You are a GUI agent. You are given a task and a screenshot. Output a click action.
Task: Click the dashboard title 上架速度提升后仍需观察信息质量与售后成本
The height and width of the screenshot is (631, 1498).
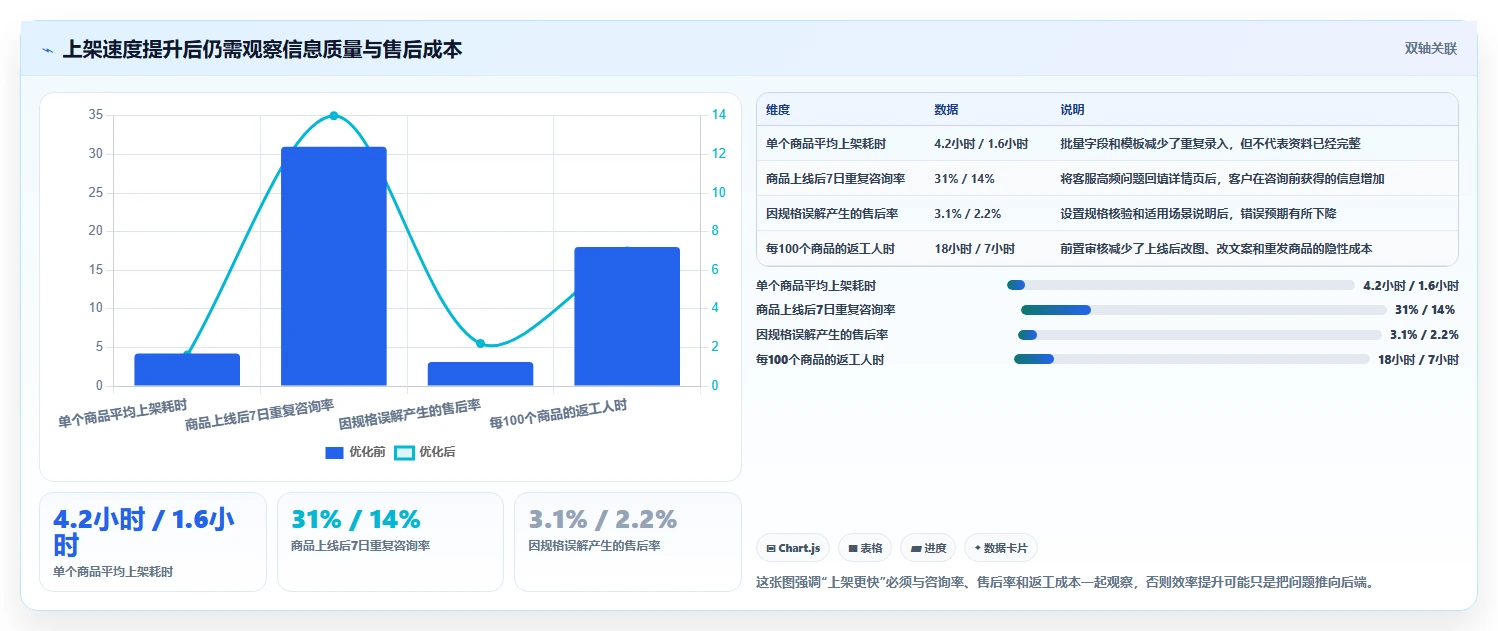tap(262, 50)
